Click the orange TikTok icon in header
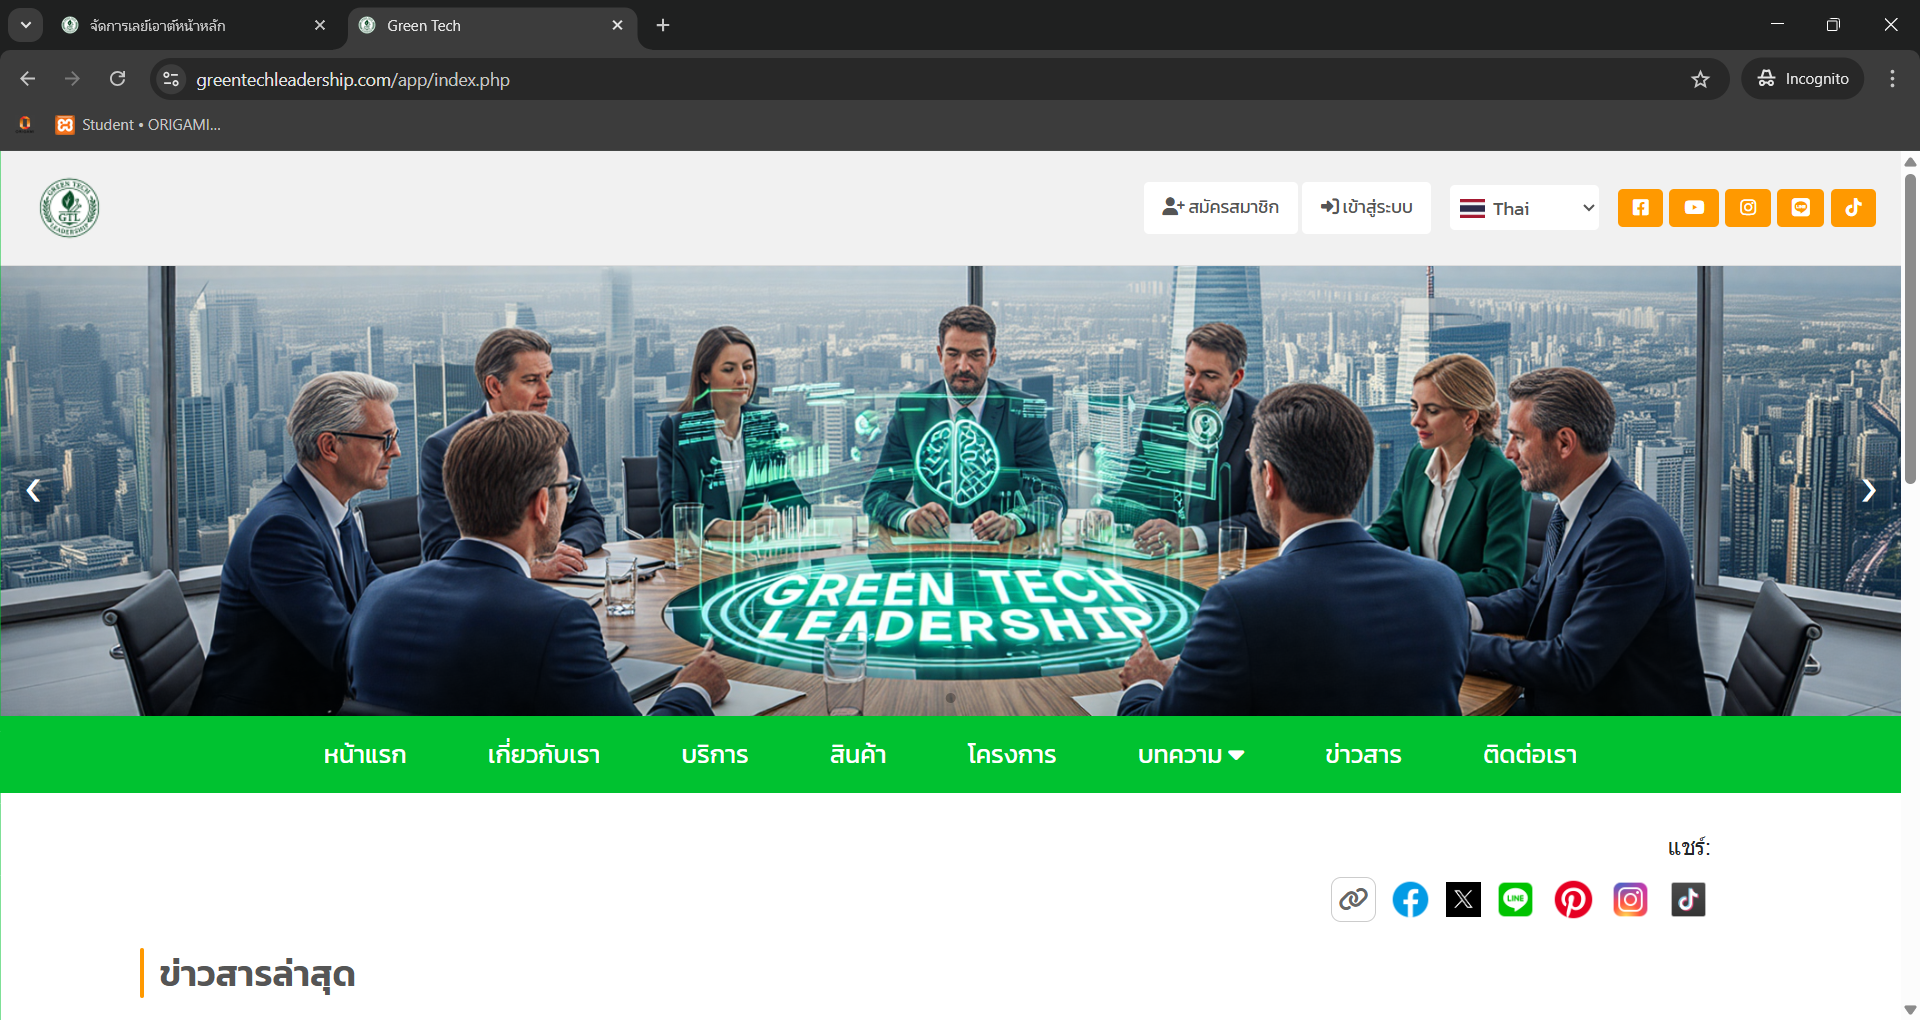The image size is (1920, 1020). (1853, 208)
